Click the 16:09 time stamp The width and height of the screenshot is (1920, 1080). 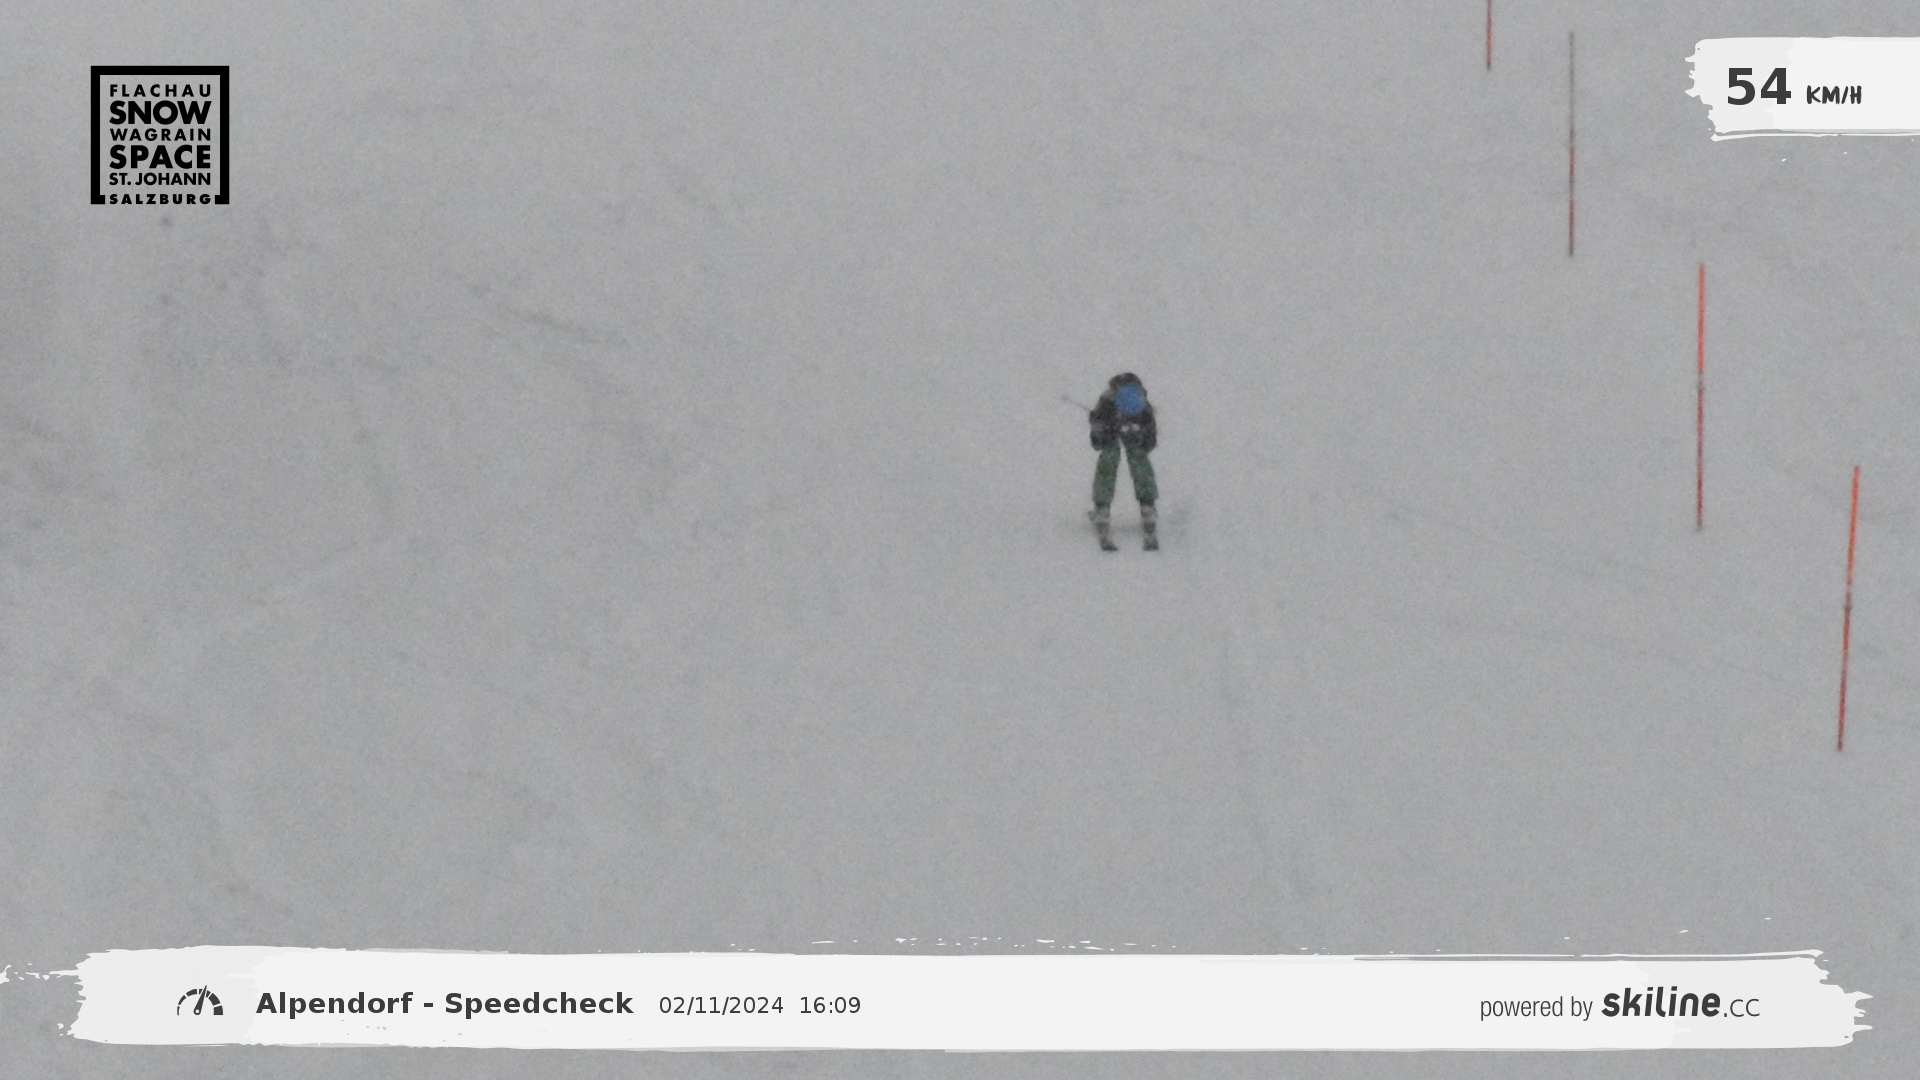pyautogui.click(x=829, y=1006)
